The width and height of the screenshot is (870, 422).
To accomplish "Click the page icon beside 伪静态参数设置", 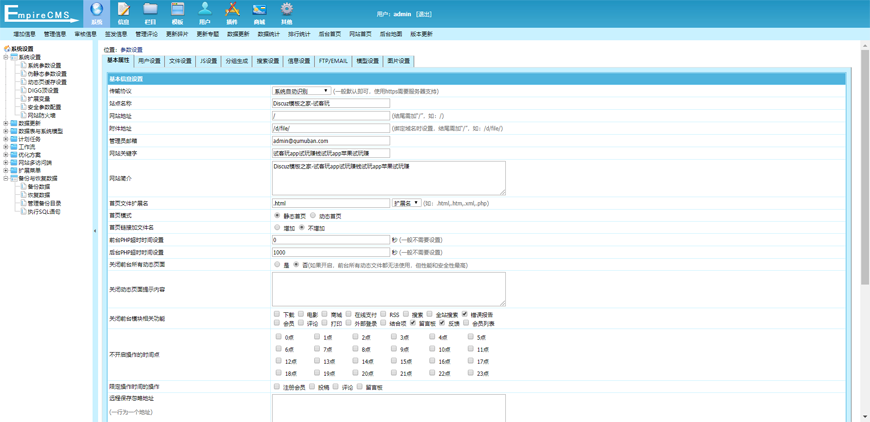I will pos(23,74).
